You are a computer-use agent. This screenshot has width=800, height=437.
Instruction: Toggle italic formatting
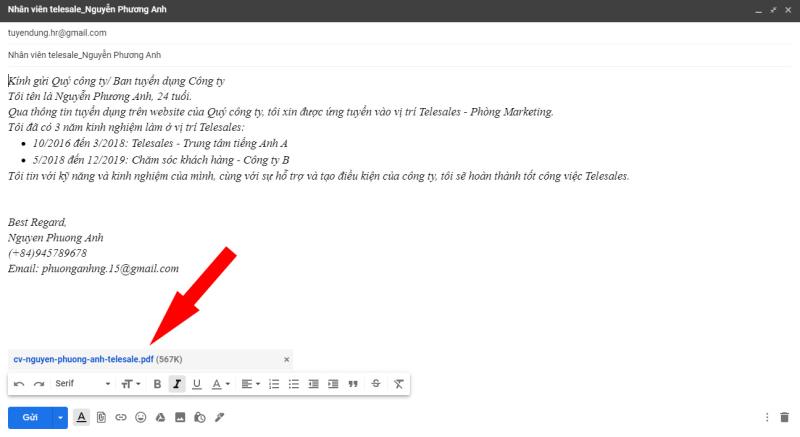coord(177,384)
